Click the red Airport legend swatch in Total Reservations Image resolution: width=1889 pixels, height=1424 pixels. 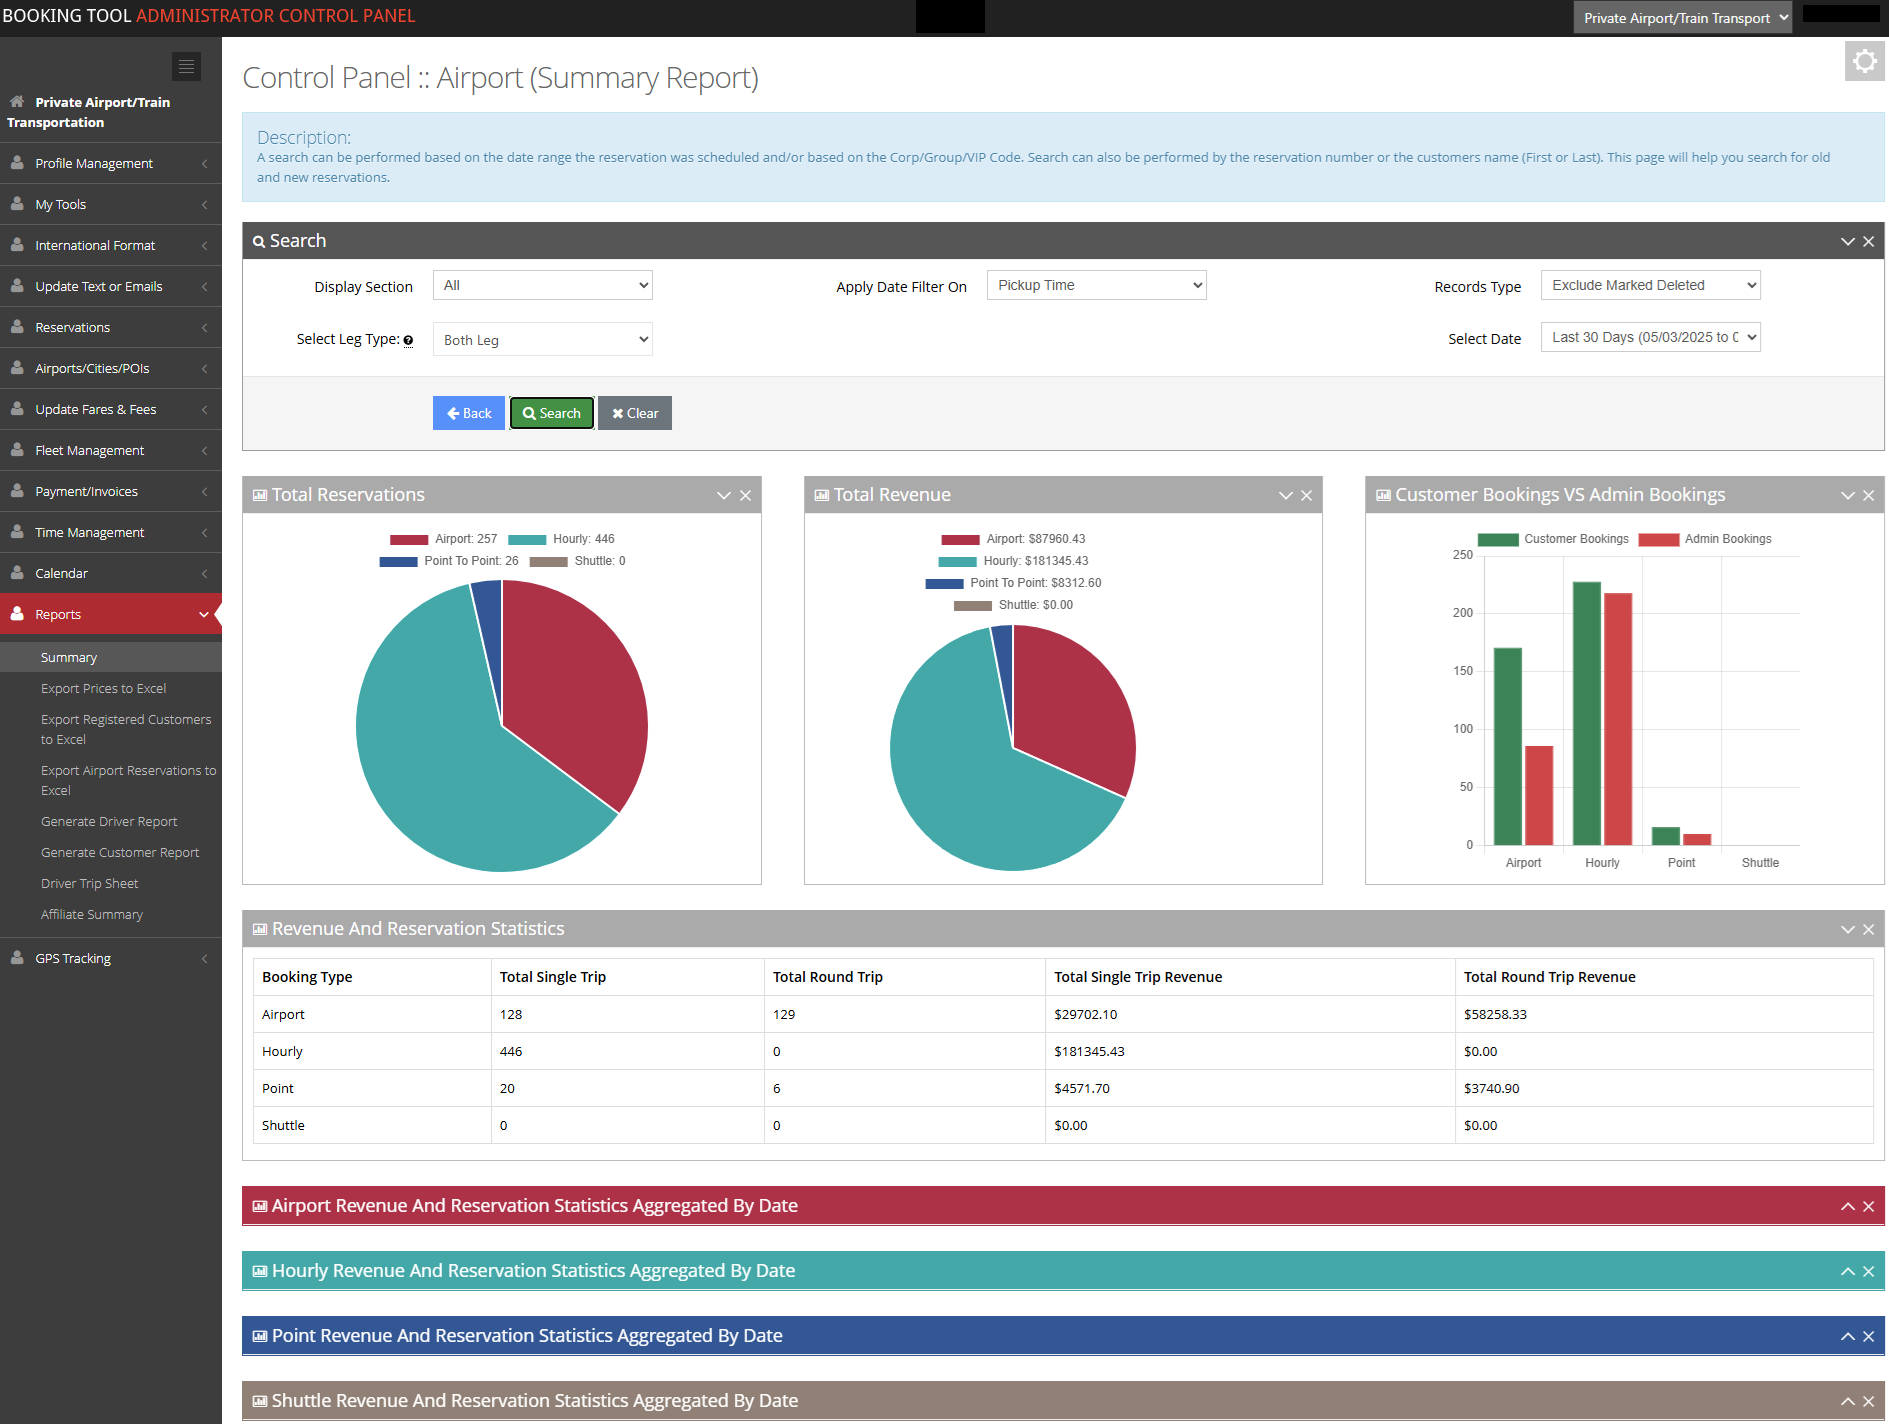click(409, 538)
